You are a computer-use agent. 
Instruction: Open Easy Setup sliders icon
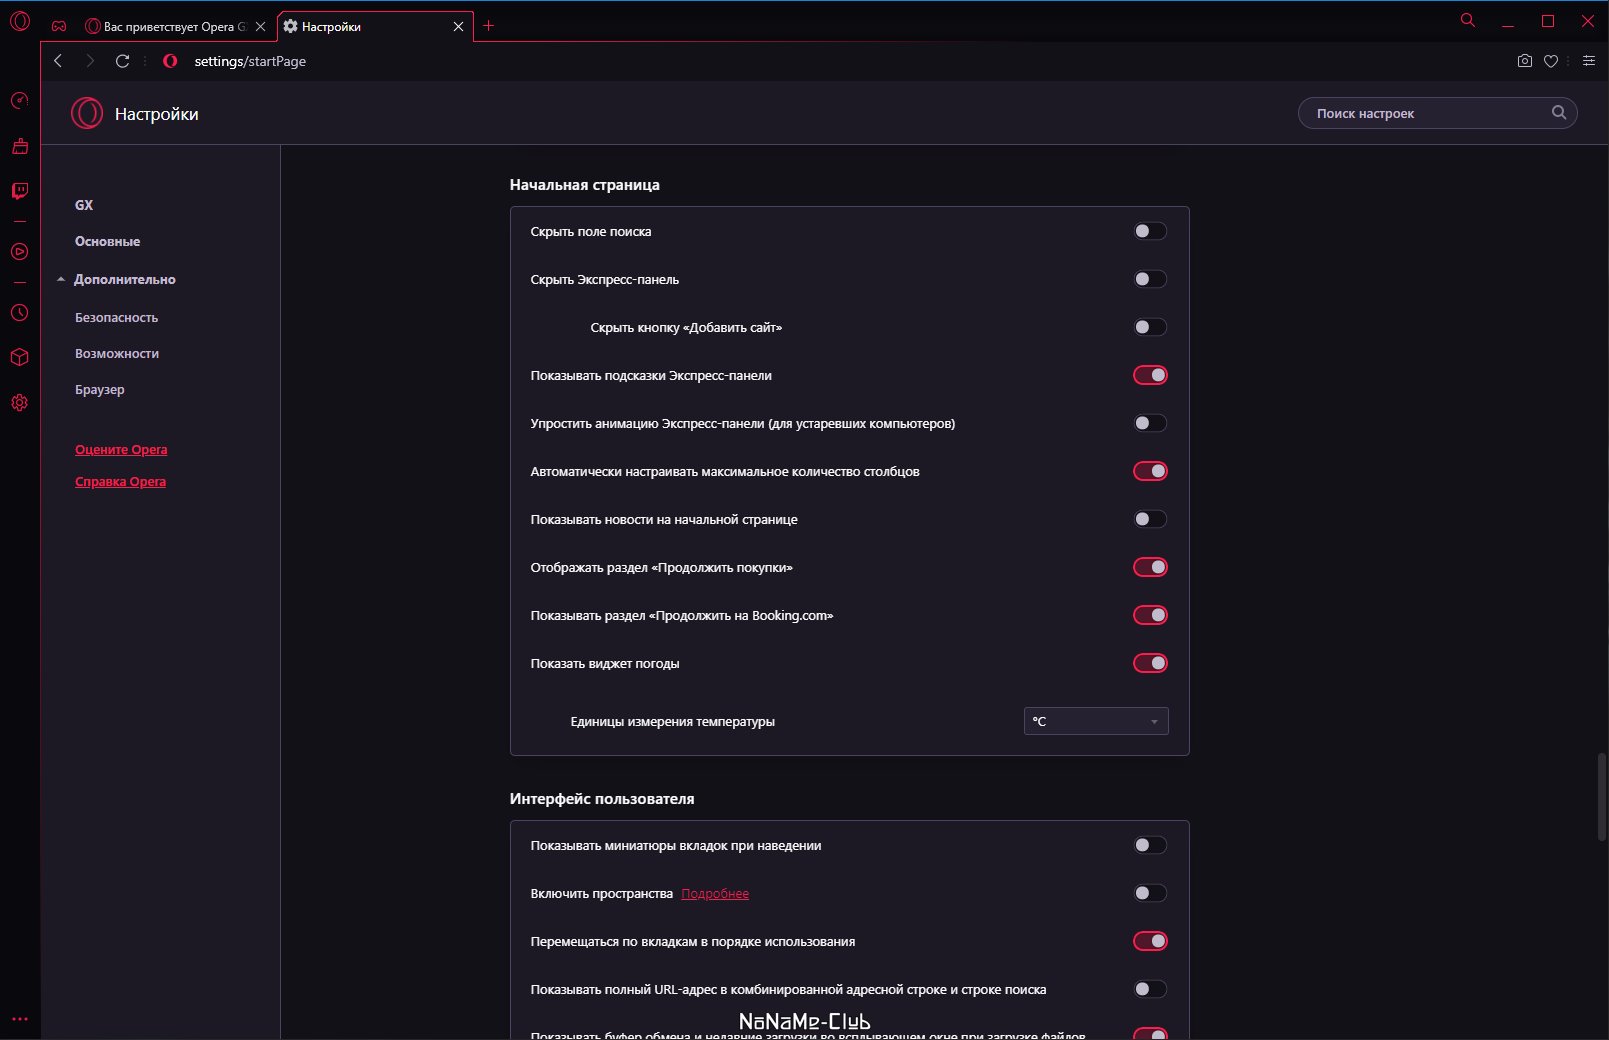[x=1588, y=61]
